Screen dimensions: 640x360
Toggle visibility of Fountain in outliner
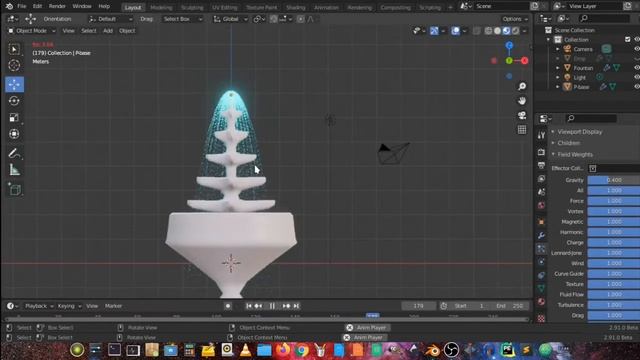tap(636, 68)
